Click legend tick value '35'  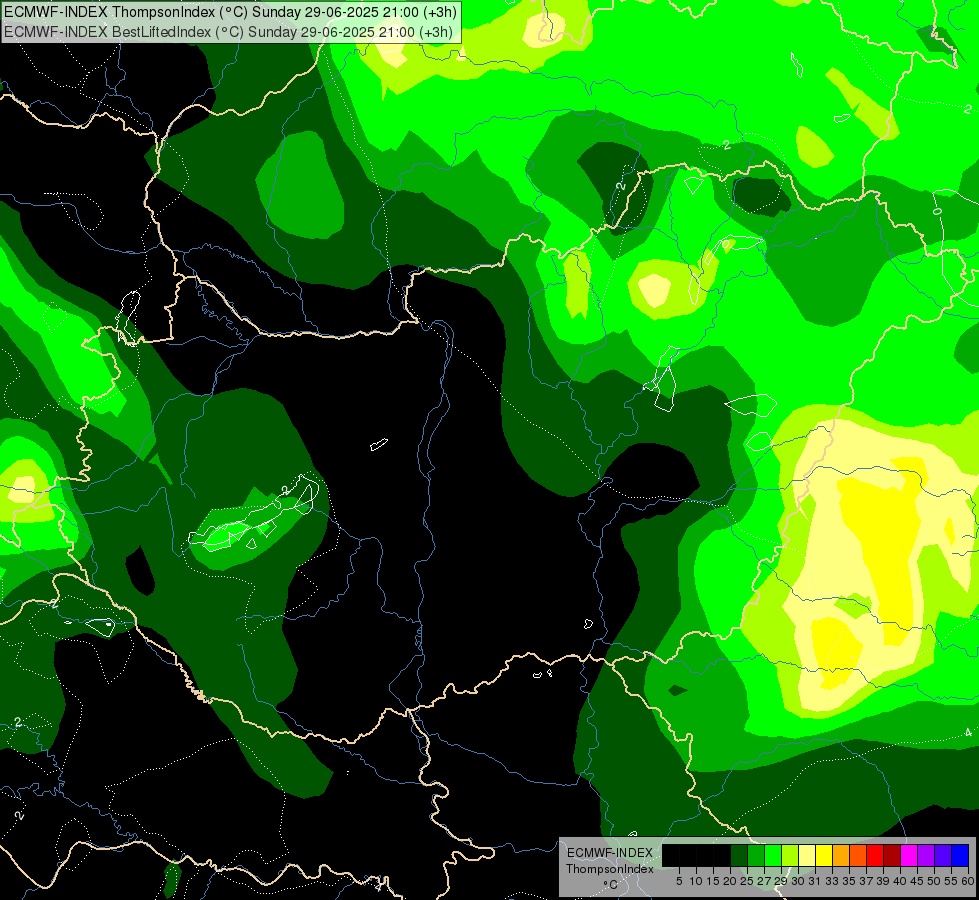[850, 881]
